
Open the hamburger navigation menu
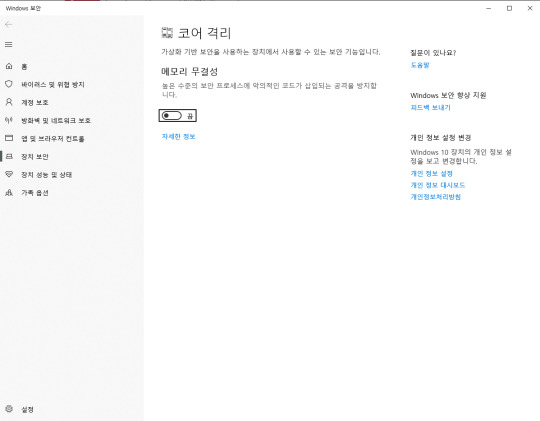[x=9, y=44]
